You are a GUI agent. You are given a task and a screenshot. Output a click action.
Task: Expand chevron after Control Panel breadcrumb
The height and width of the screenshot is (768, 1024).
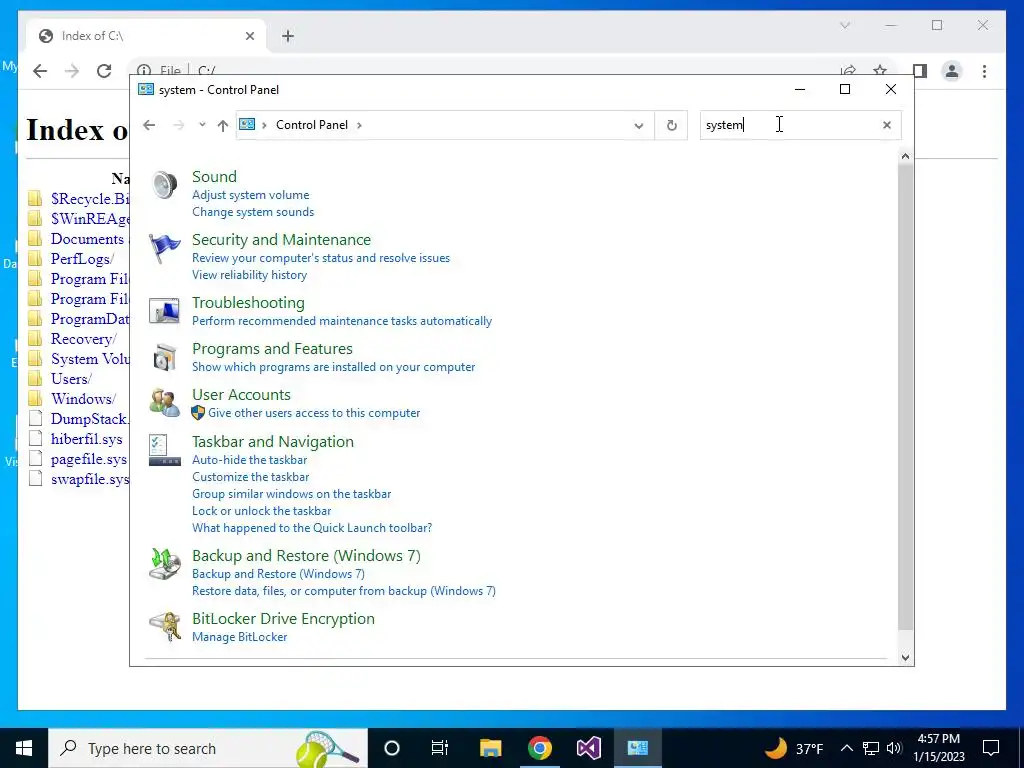pyautogui.click(x=359, y=125)
